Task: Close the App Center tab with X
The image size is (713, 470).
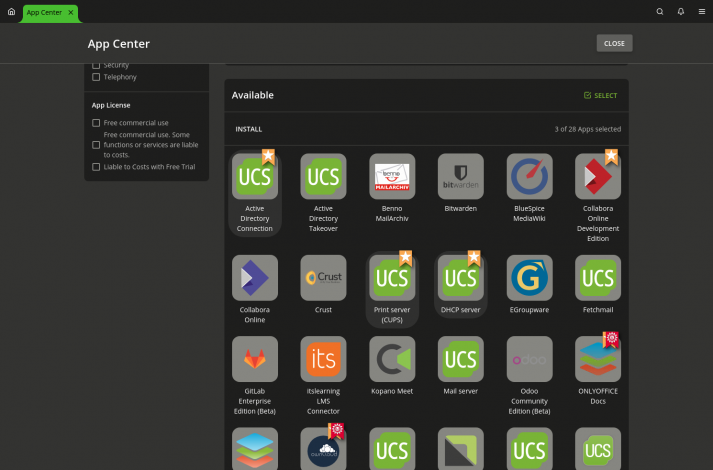Action: (x=70, y=12)
